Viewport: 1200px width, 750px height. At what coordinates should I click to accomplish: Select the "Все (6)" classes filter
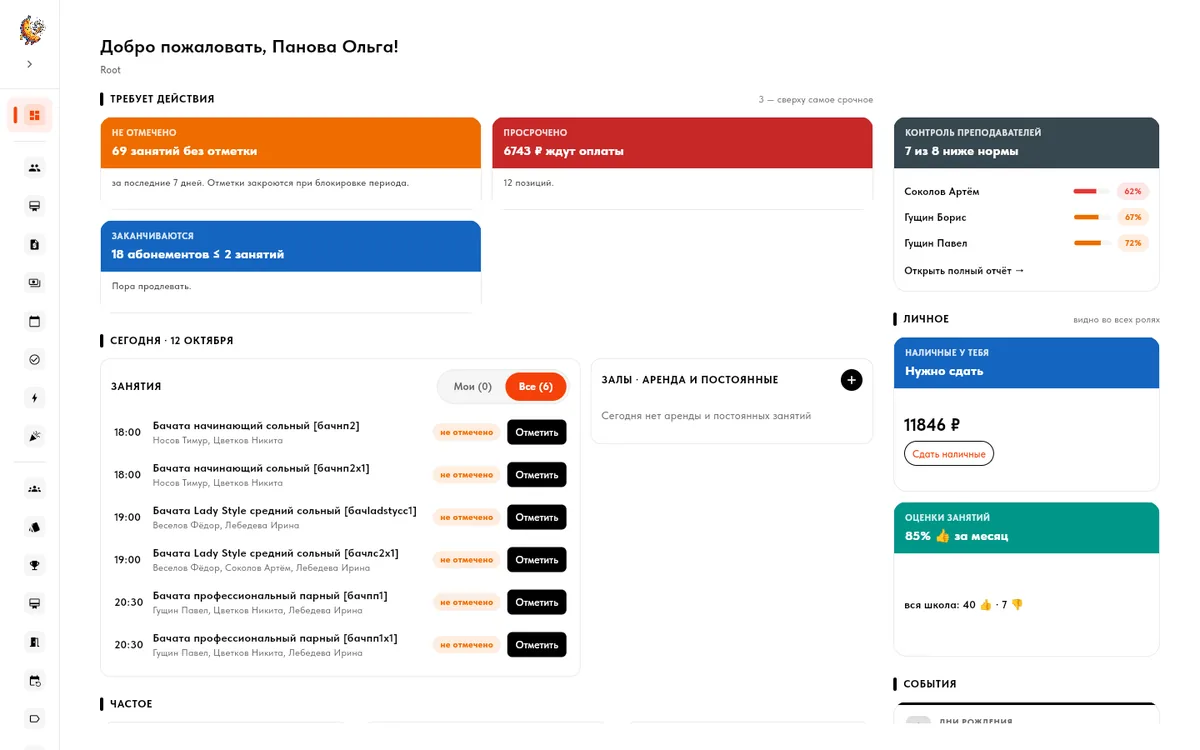[x=536, y=387]
